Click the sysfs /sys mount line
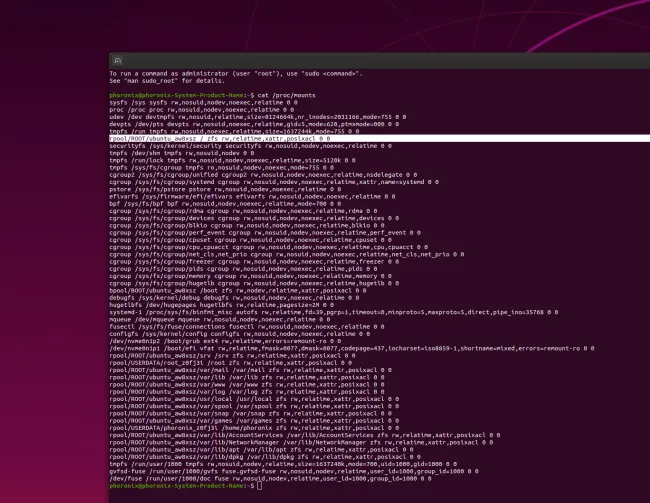Screen dimensions: 650x503 (x=204, y=102)
